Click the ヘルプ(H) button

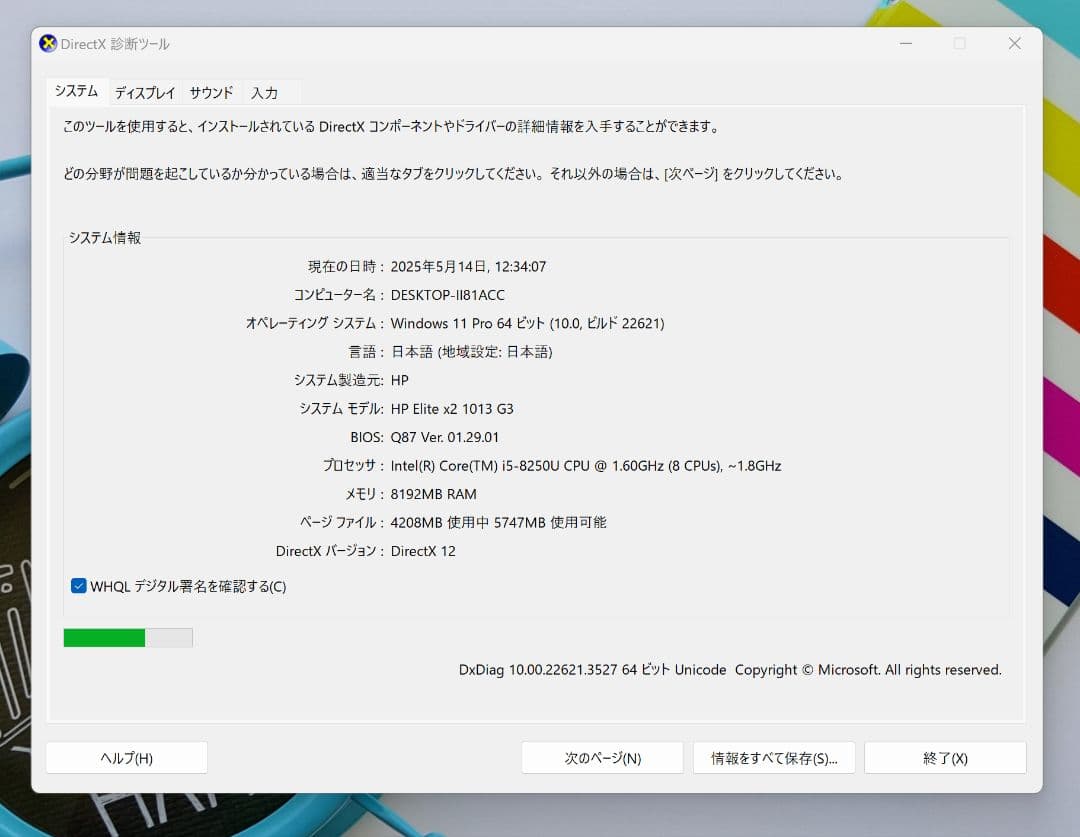[127, 757]
